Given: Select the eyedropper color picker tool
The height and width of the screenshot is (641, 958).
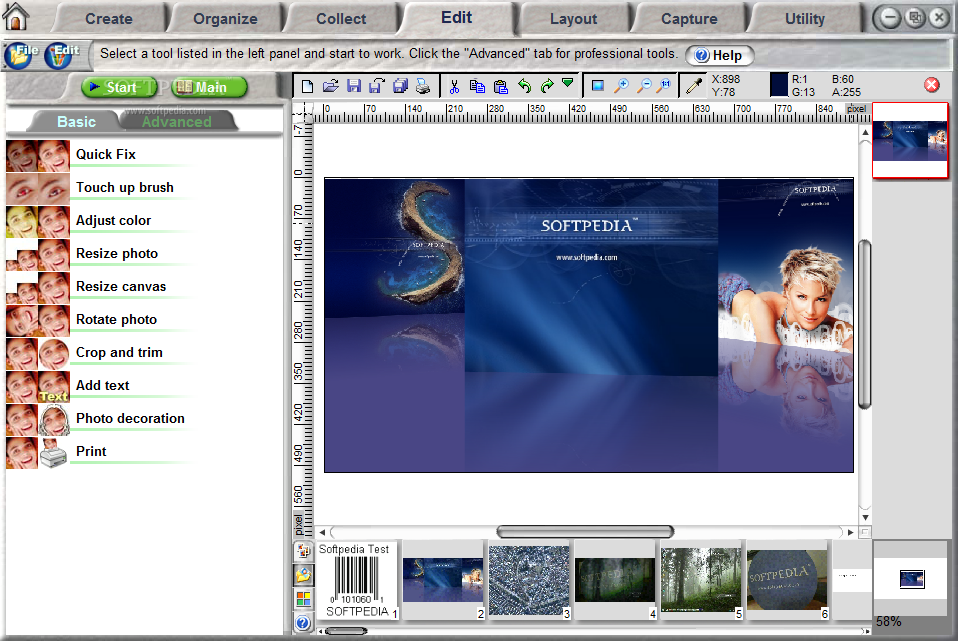Looking at the screenshot, I should coord(693,86).
